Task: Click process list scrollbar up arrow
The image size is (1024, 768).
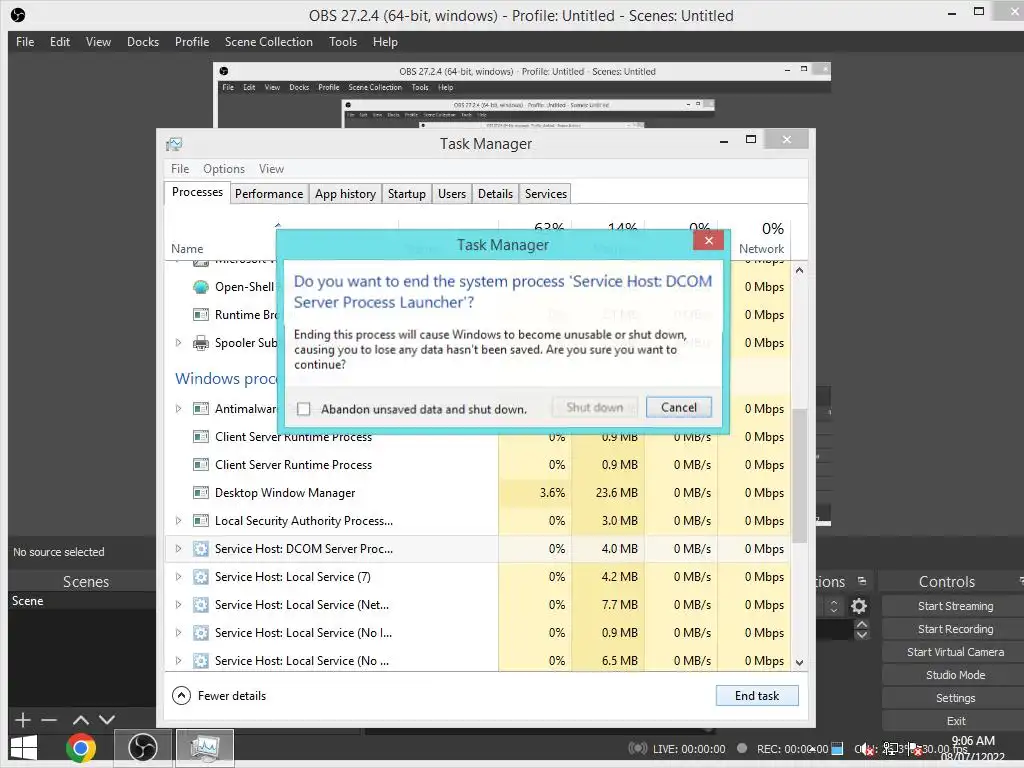Action: 799,270
